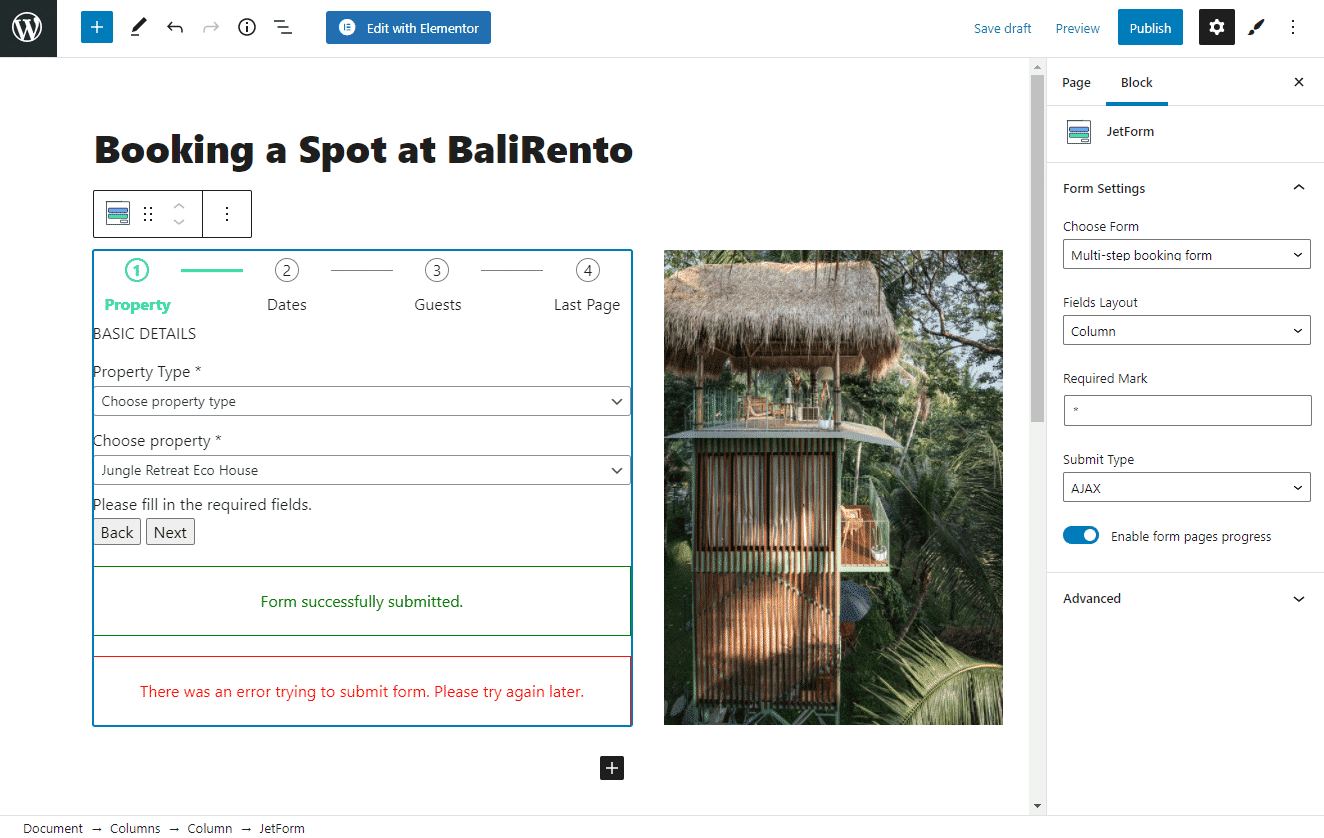The width and height of the screenshot is (1324, 838).
Task: Click the WordPress logo icon
Action: pos(28,28)
